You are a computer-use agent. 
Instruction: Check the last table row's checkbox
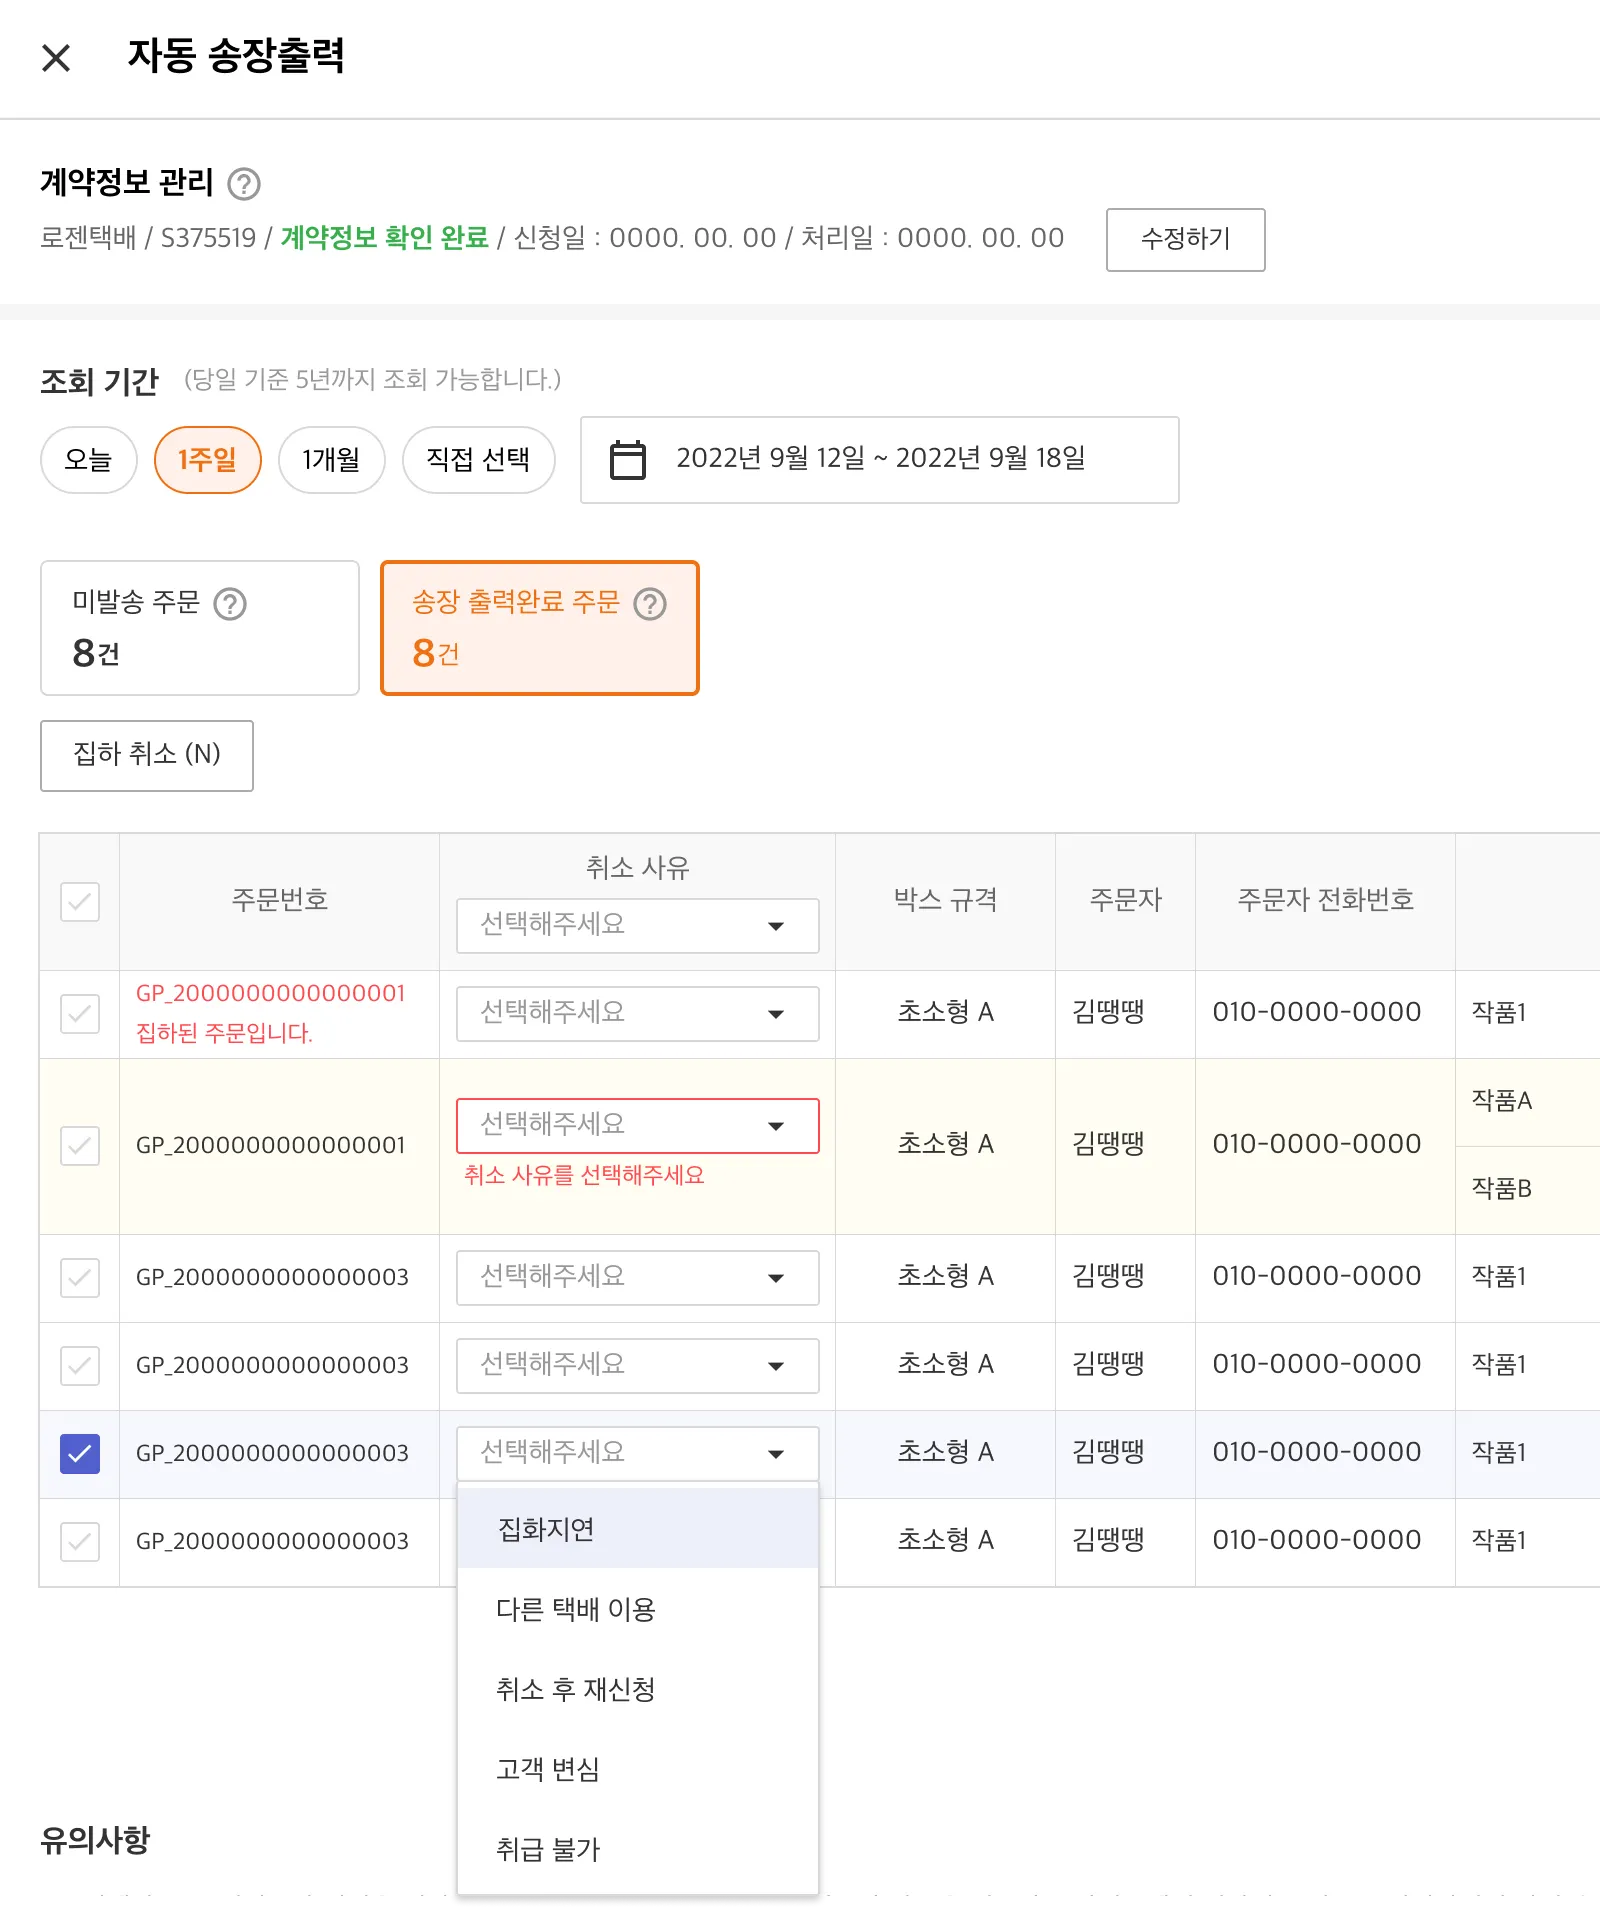(80, 1541)
